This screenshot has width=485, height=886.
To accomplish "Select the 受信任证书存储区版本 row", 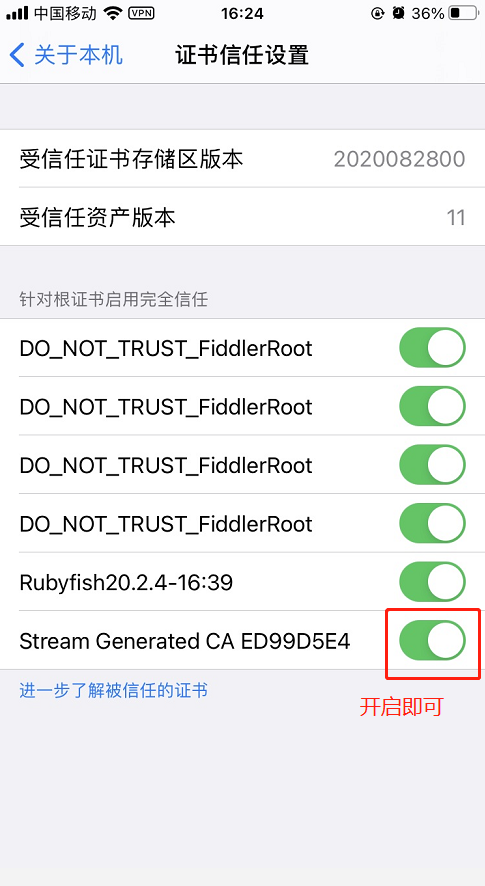I will pos(242,159).
